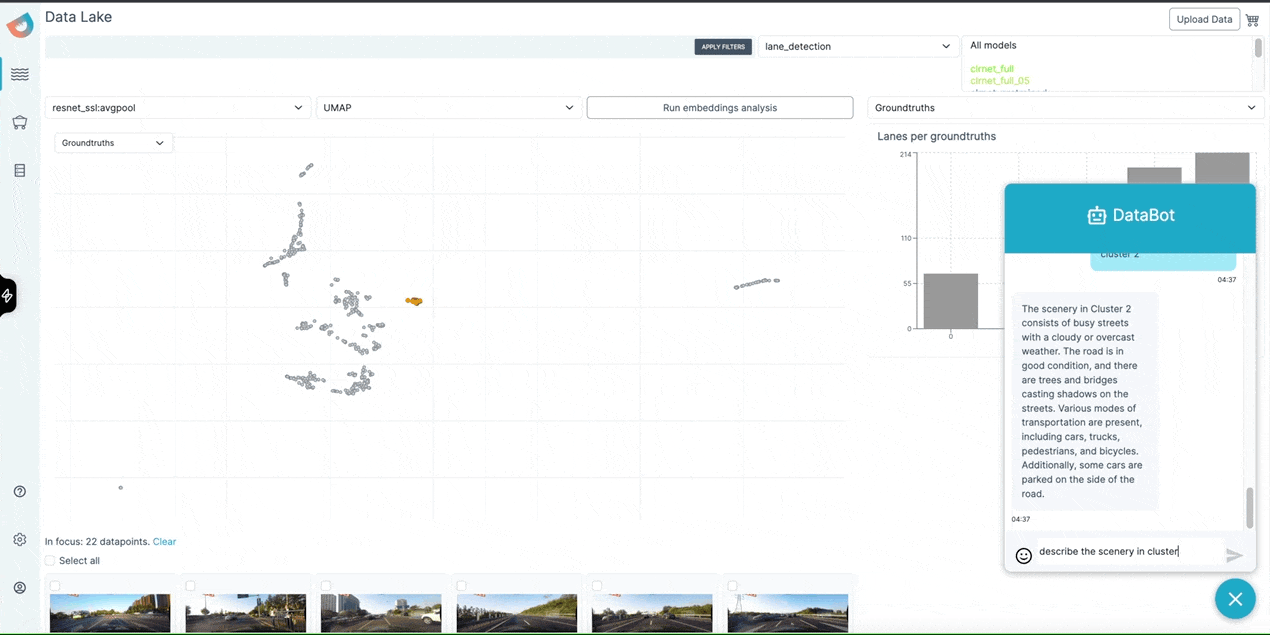Open the data lake waves sidebar icon
Viewport: 1270px width, 635px height.
(20, 74)
